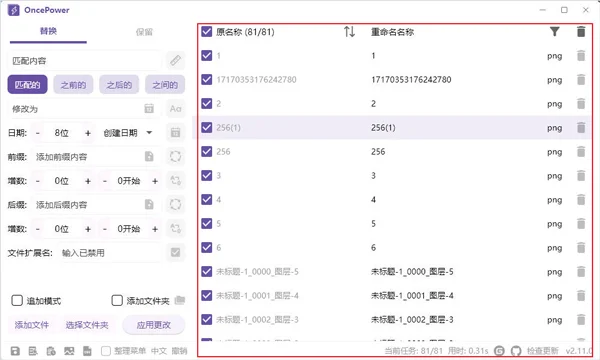Click the plus after 0开始 under 后缀

tap(155, 229)
